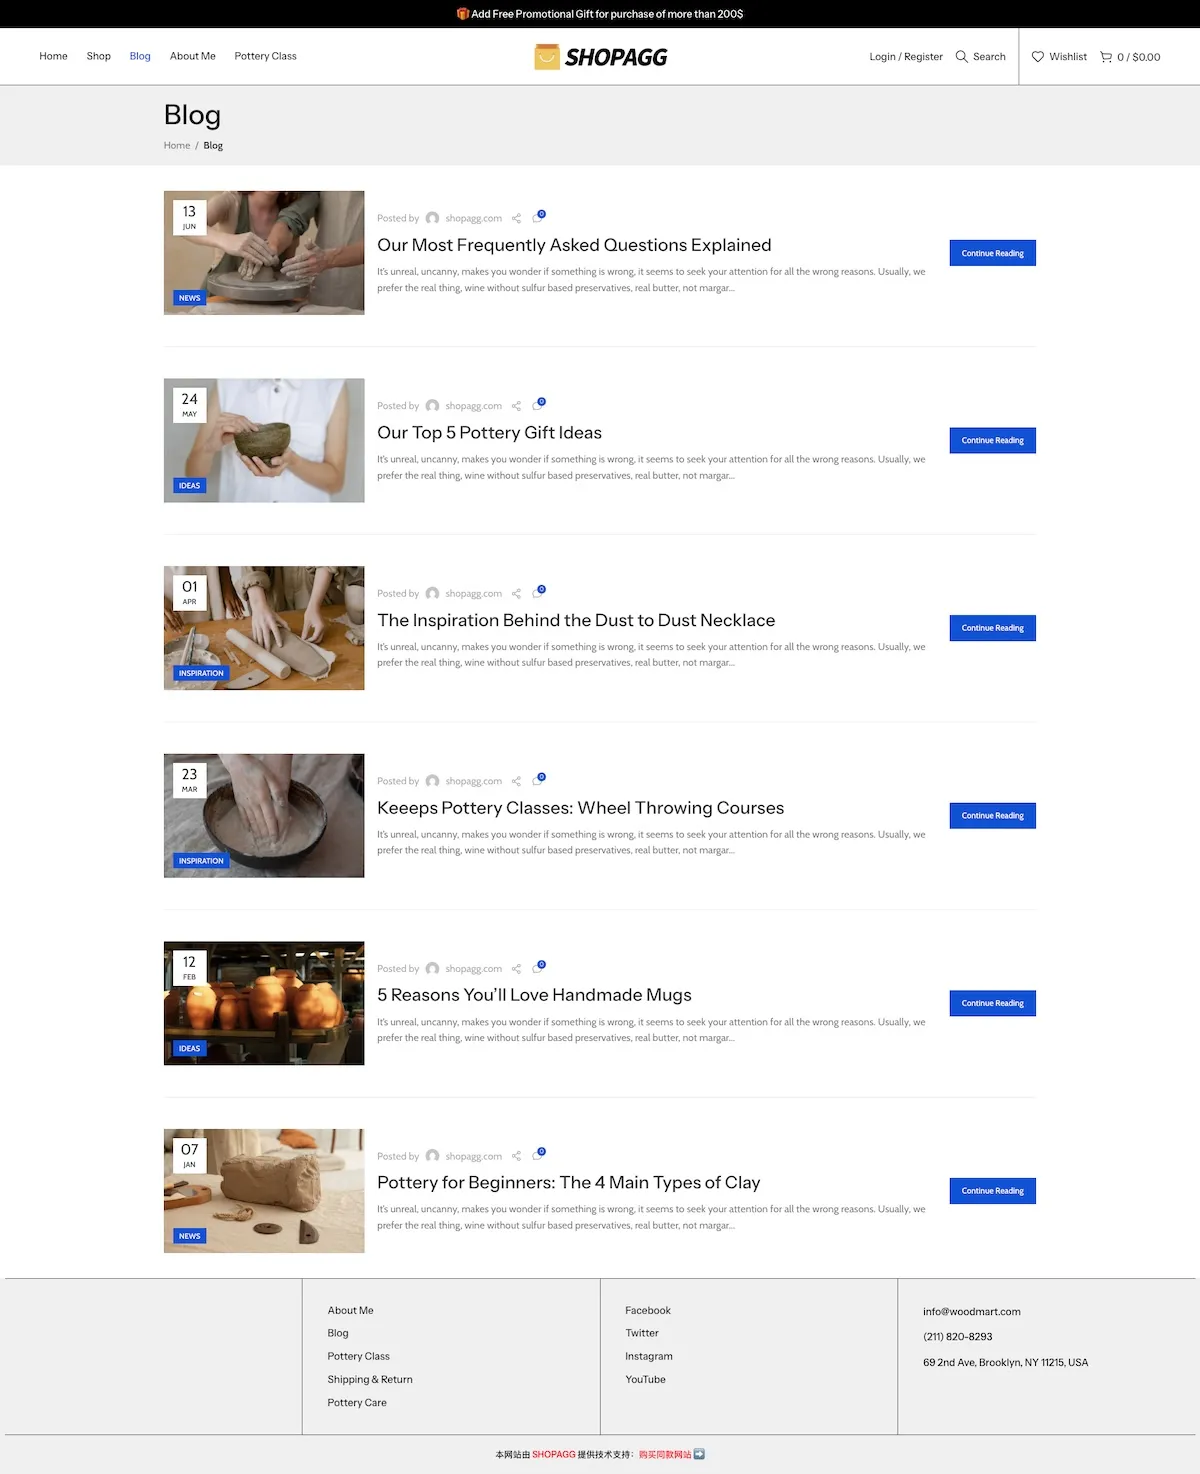Click IDEAS tag on the 24 May post
This screenshot has height=1474, width=1200.
click(190, 486)
